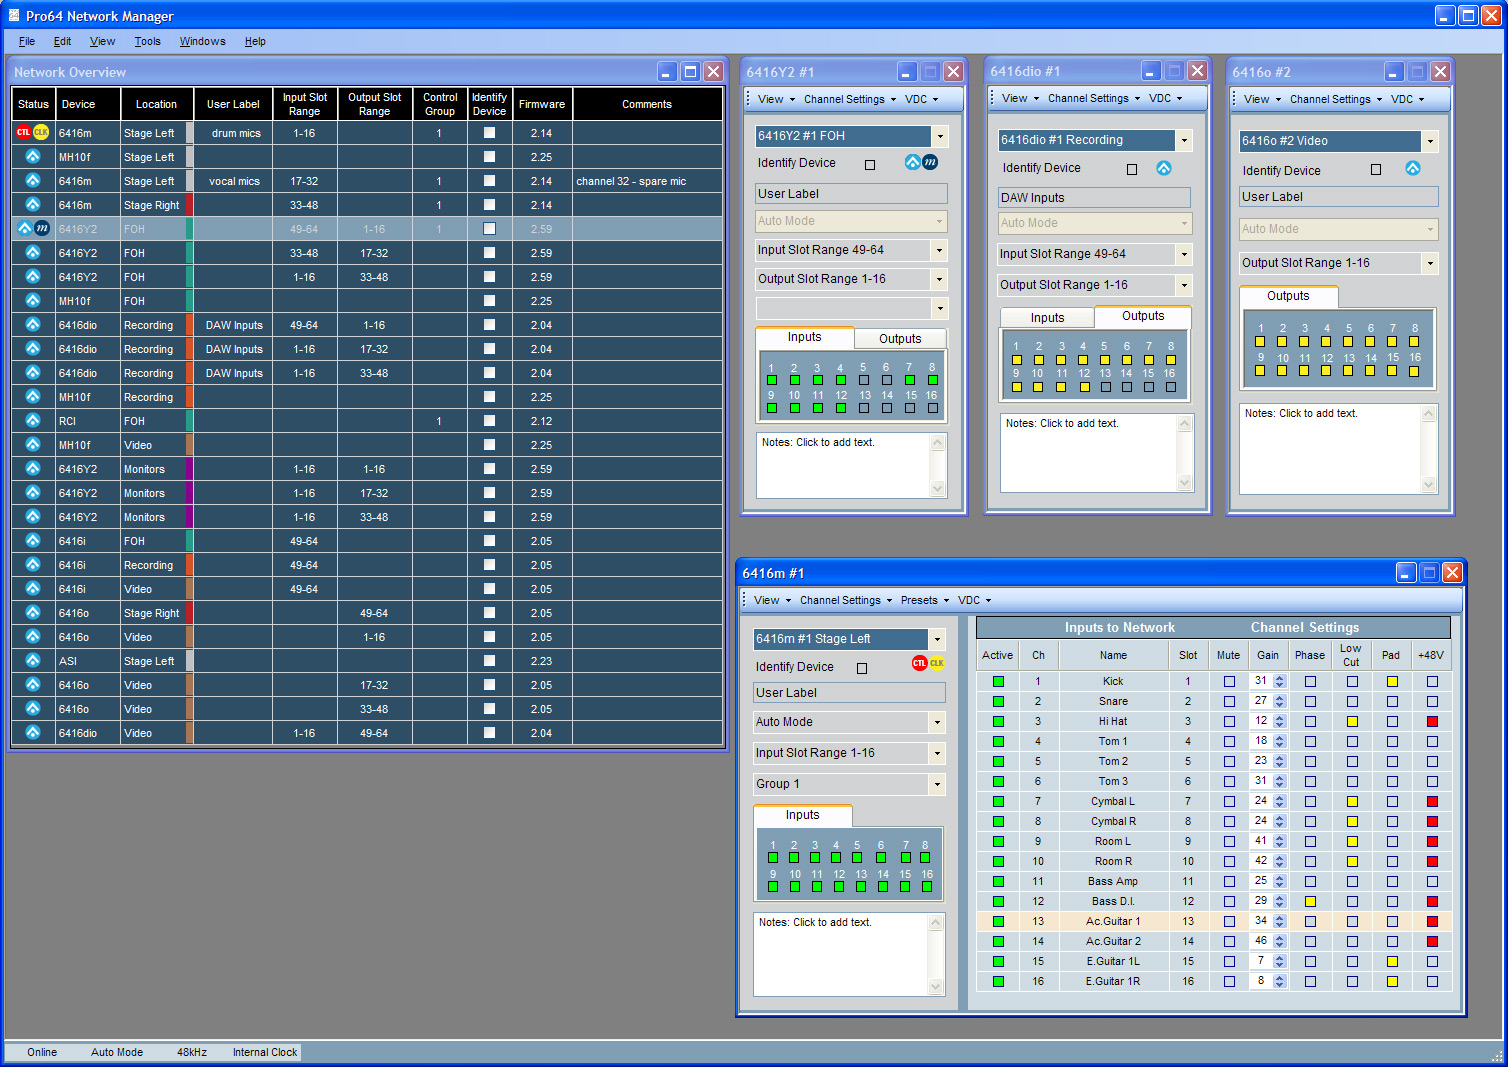This screenshot has width=1508, height=1067.
Task: Click status icon of RCI FOH row
Action: click(x=33, y=420)
